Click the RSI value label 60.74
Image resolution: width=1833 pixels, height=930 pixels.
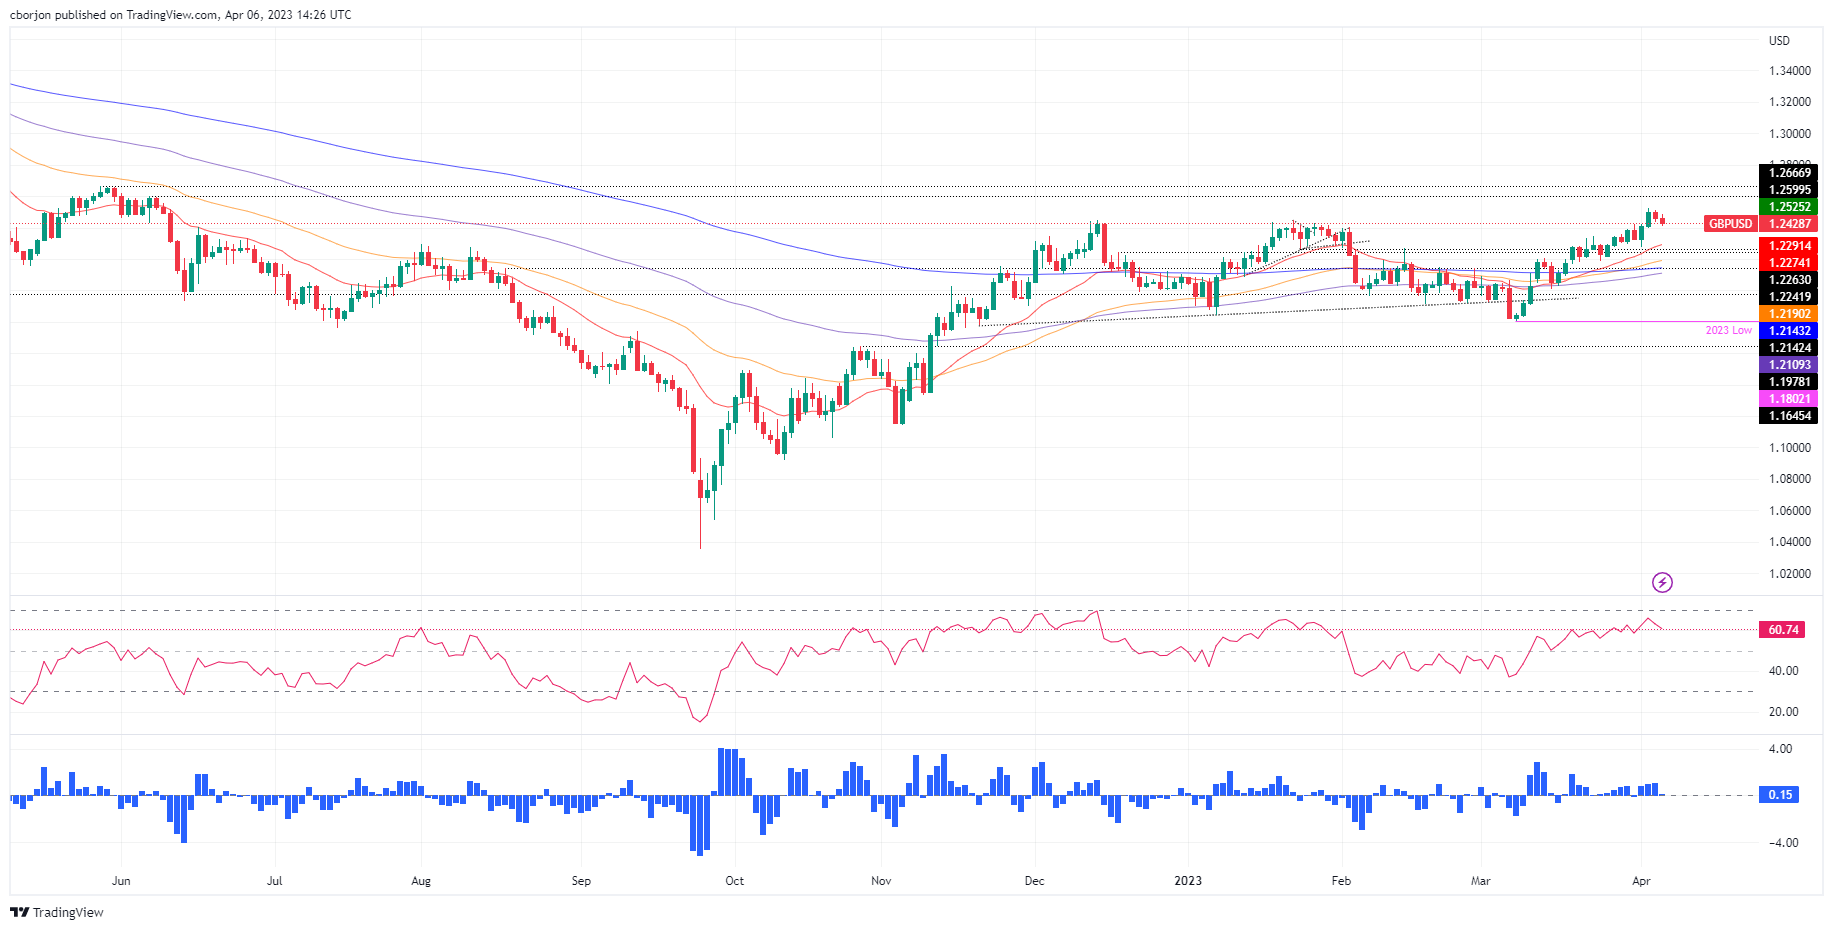[x=1783, y=630]
